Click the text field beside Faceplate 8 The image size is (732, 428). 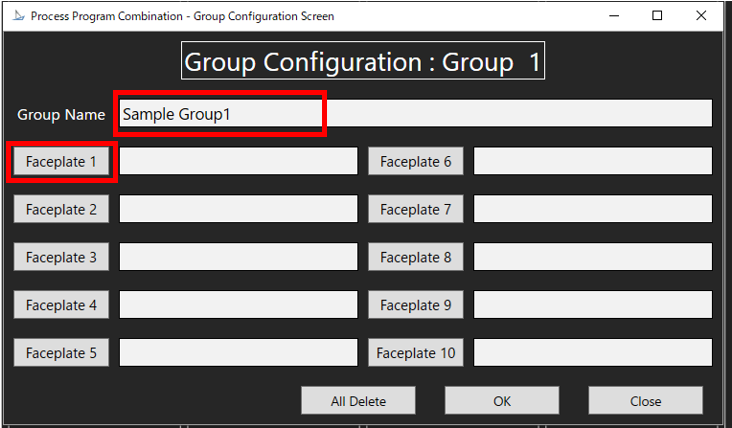pos(592,257)
